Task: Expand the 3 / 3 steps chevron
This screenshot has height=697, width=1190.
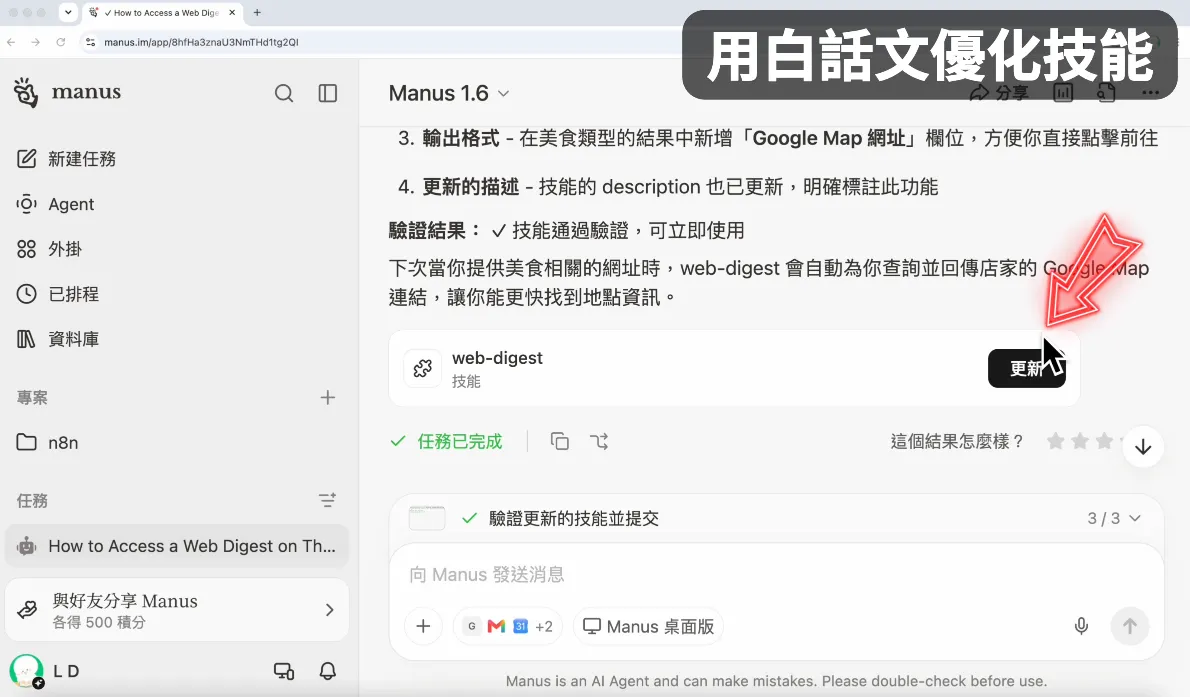Action: [x=1135, y=519]
